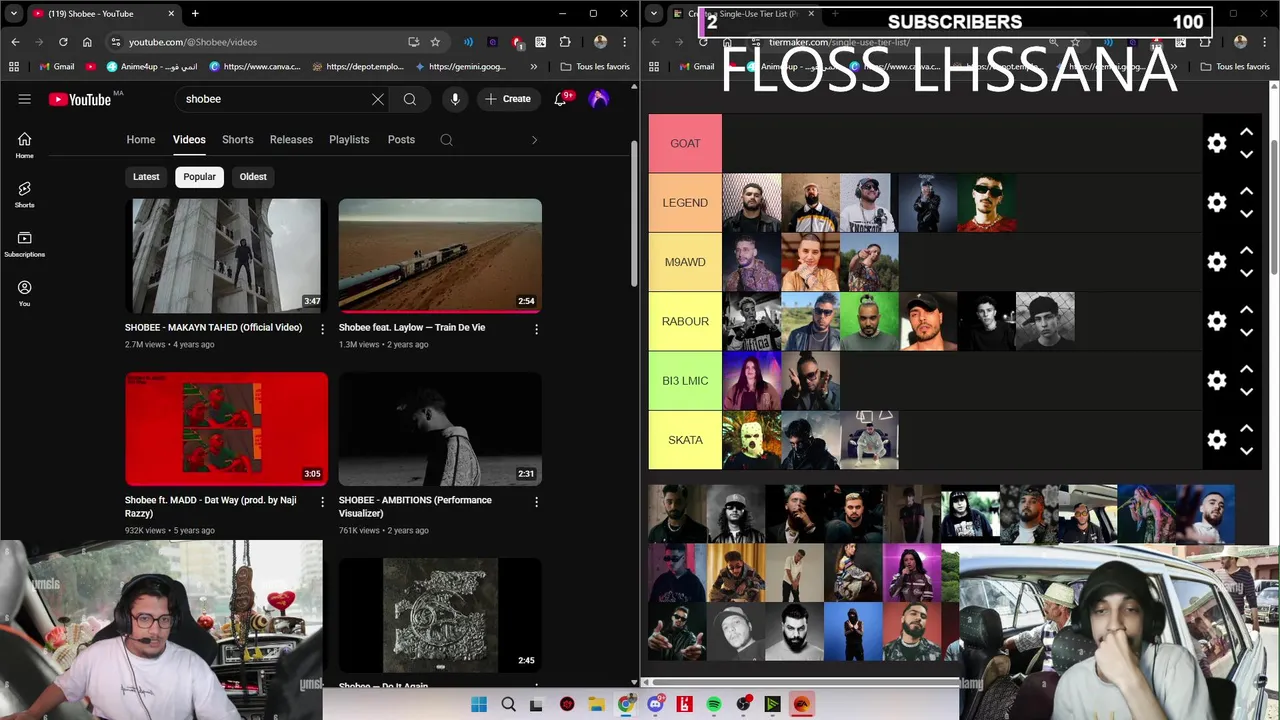Switch to the channel Home tab
This screenshot has height=720, width=1280.
141,140
